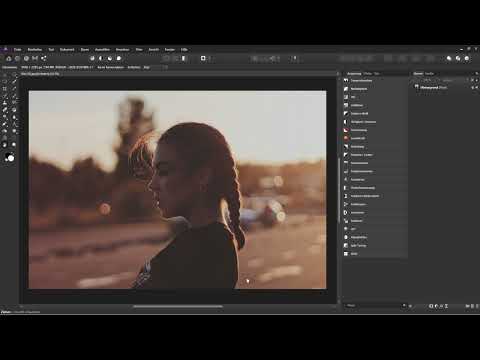Switch to the Photo Persona icon
This screenshot has height=360, width=480.
coord(9,58)
